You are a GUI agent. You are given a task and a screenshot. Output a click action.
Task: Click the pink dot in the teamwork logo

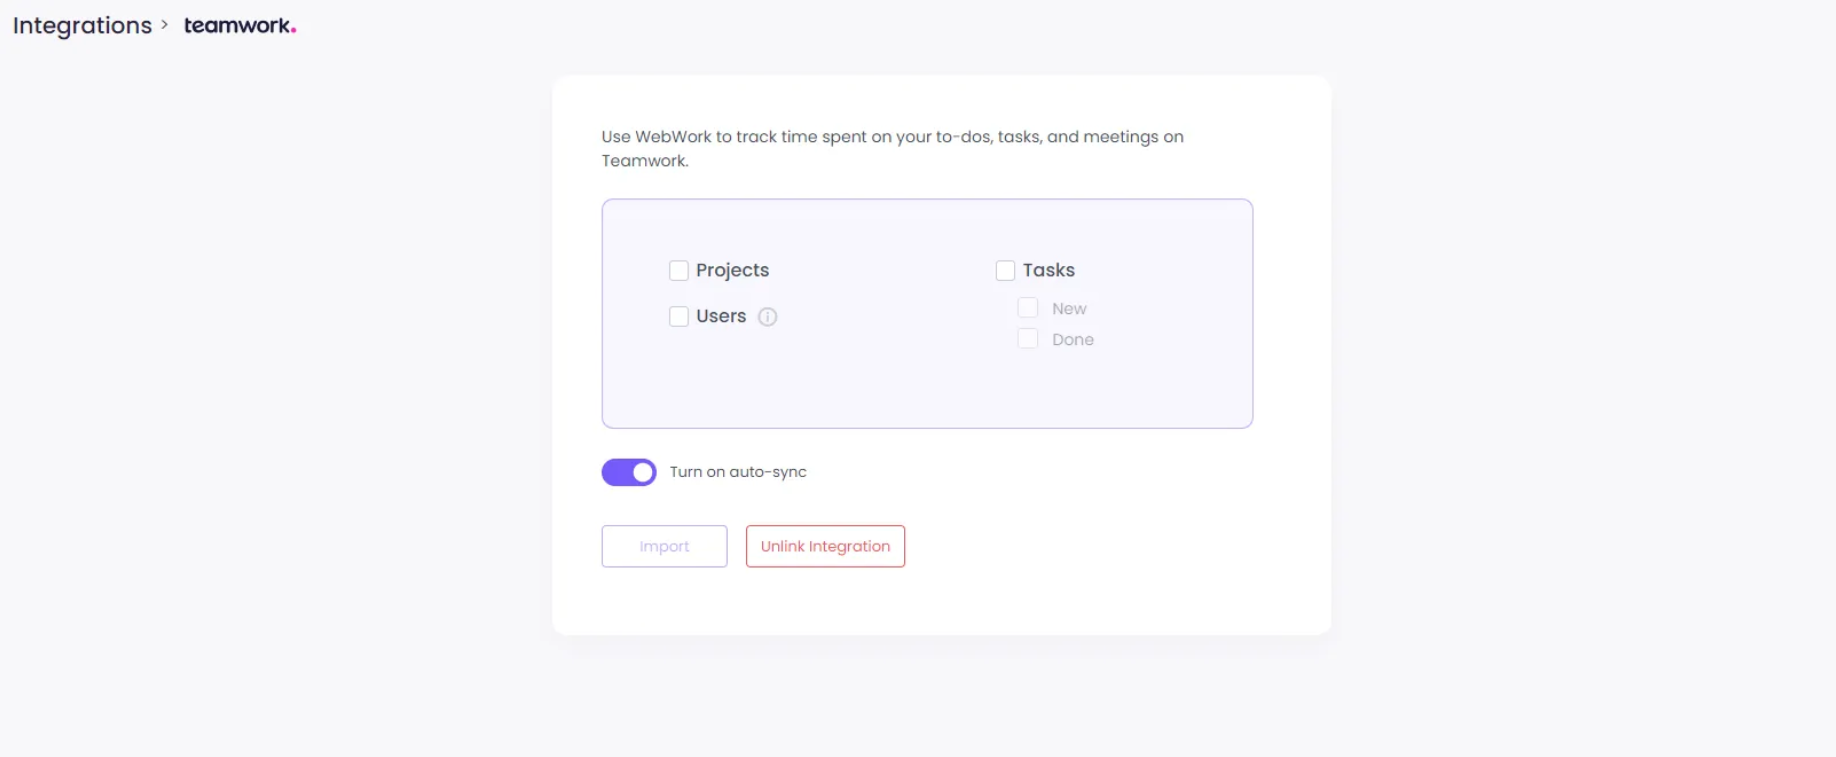(x=293, y=31)
